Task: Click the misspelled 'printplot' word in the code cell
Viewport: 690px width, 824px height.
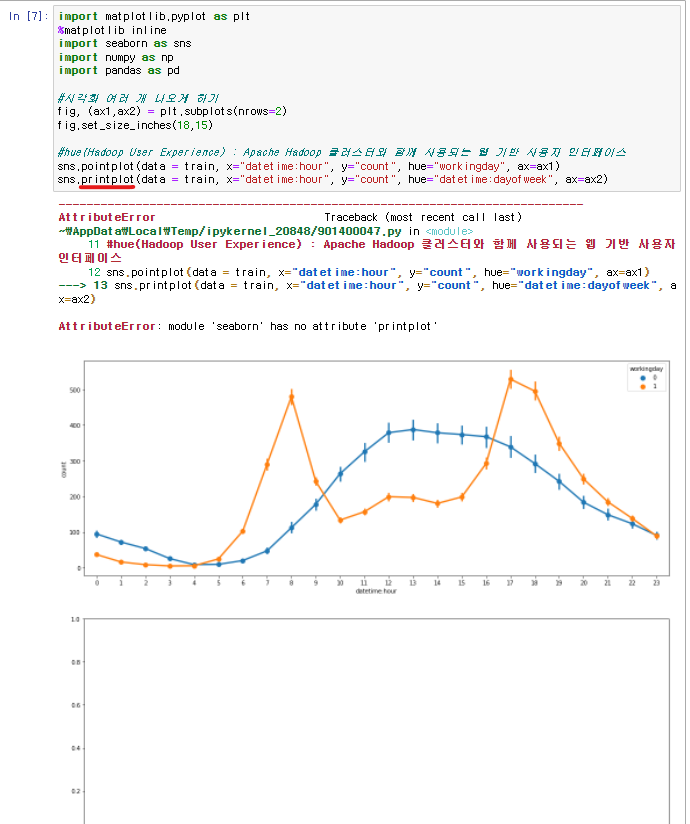Action: coord(108,179)
